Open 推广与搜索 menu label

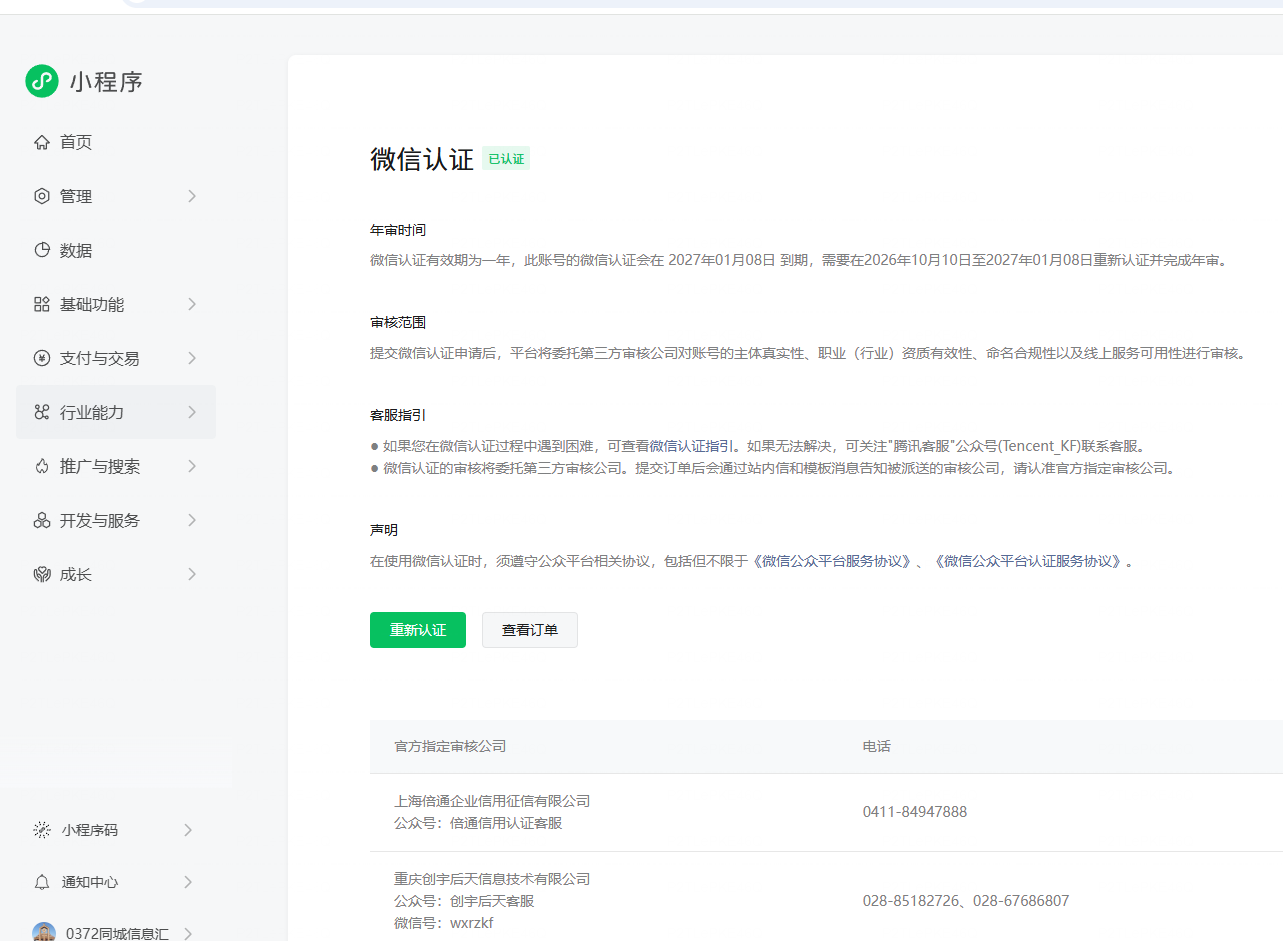[x=100, y=466]
